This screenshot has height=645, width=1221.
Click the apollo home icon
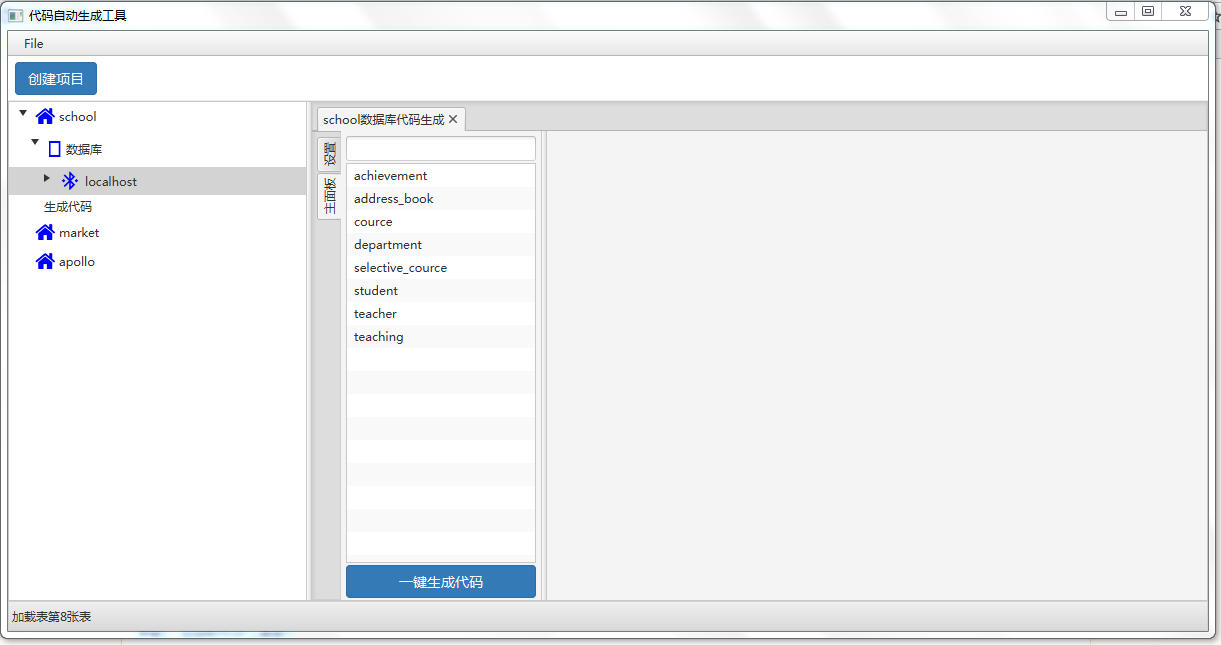[x=45, y=261]
